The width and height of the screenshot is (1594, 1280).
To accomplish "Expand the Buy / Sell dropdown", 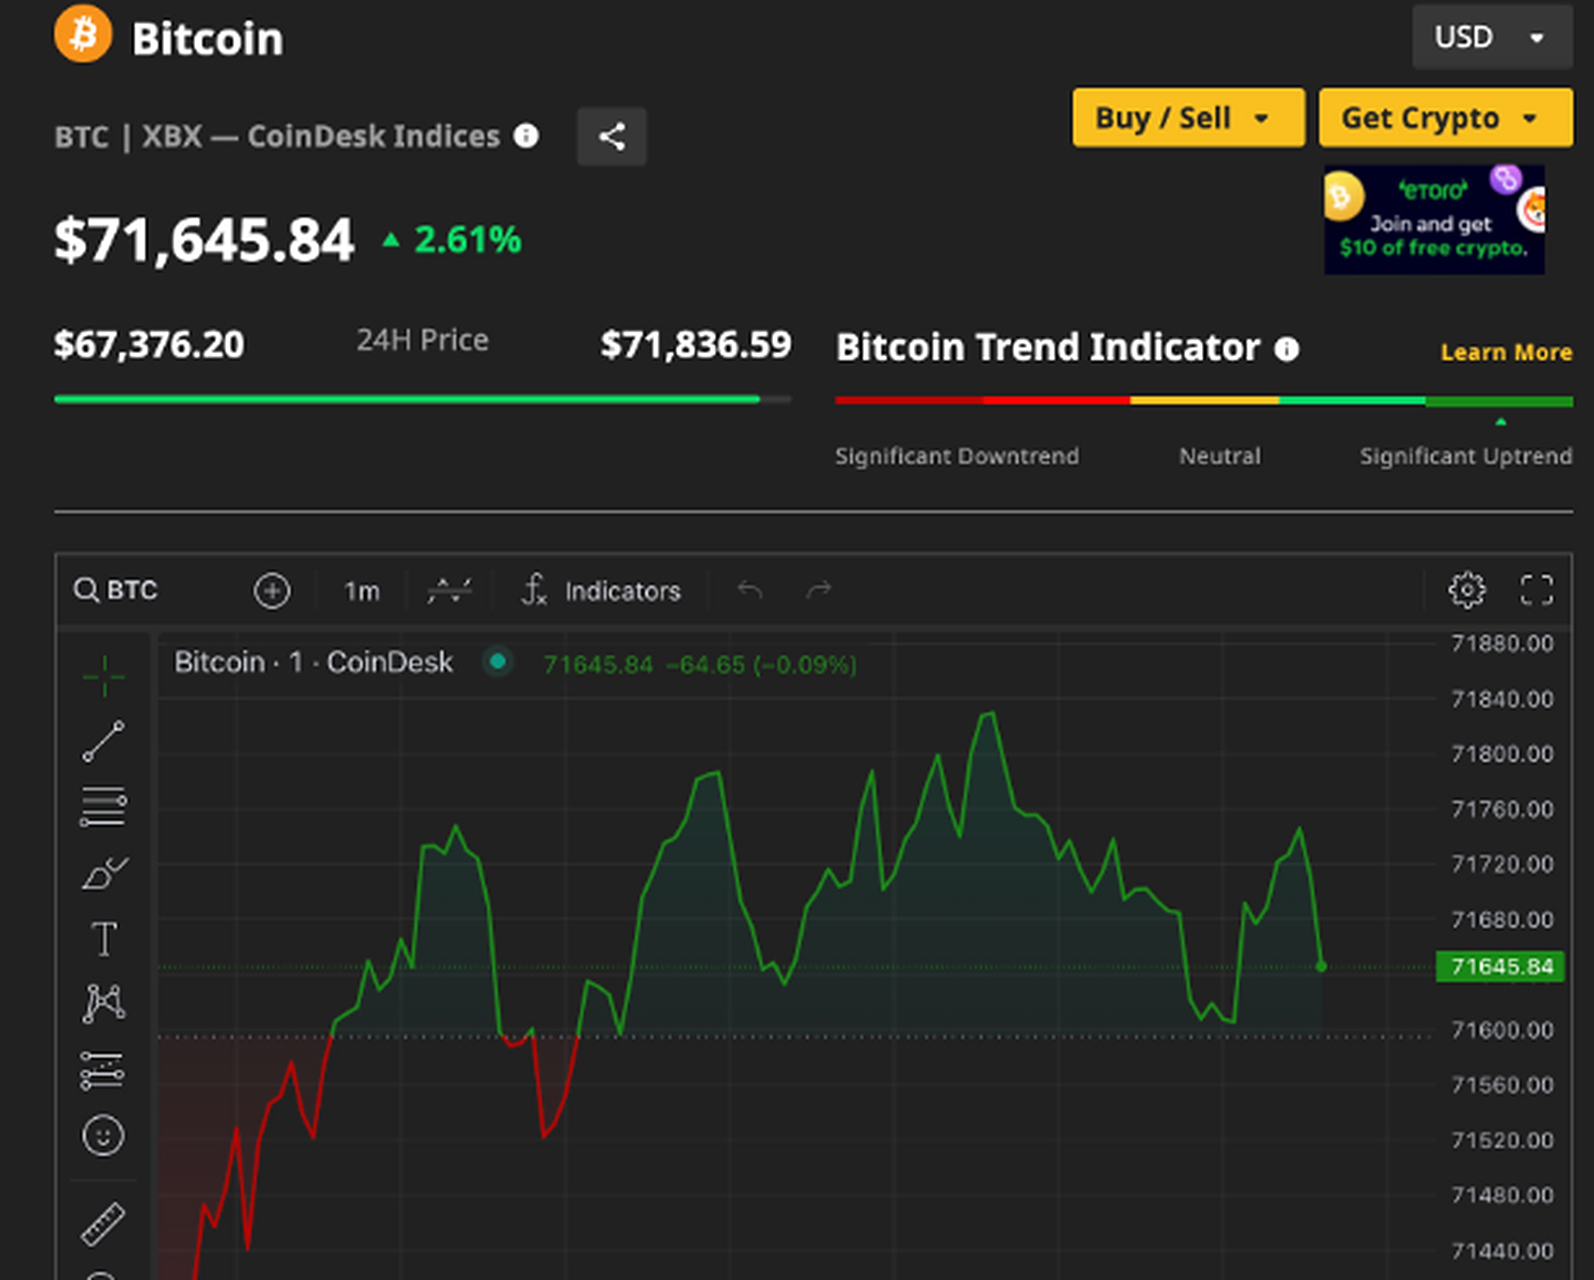I will (x=1187, y=118).
